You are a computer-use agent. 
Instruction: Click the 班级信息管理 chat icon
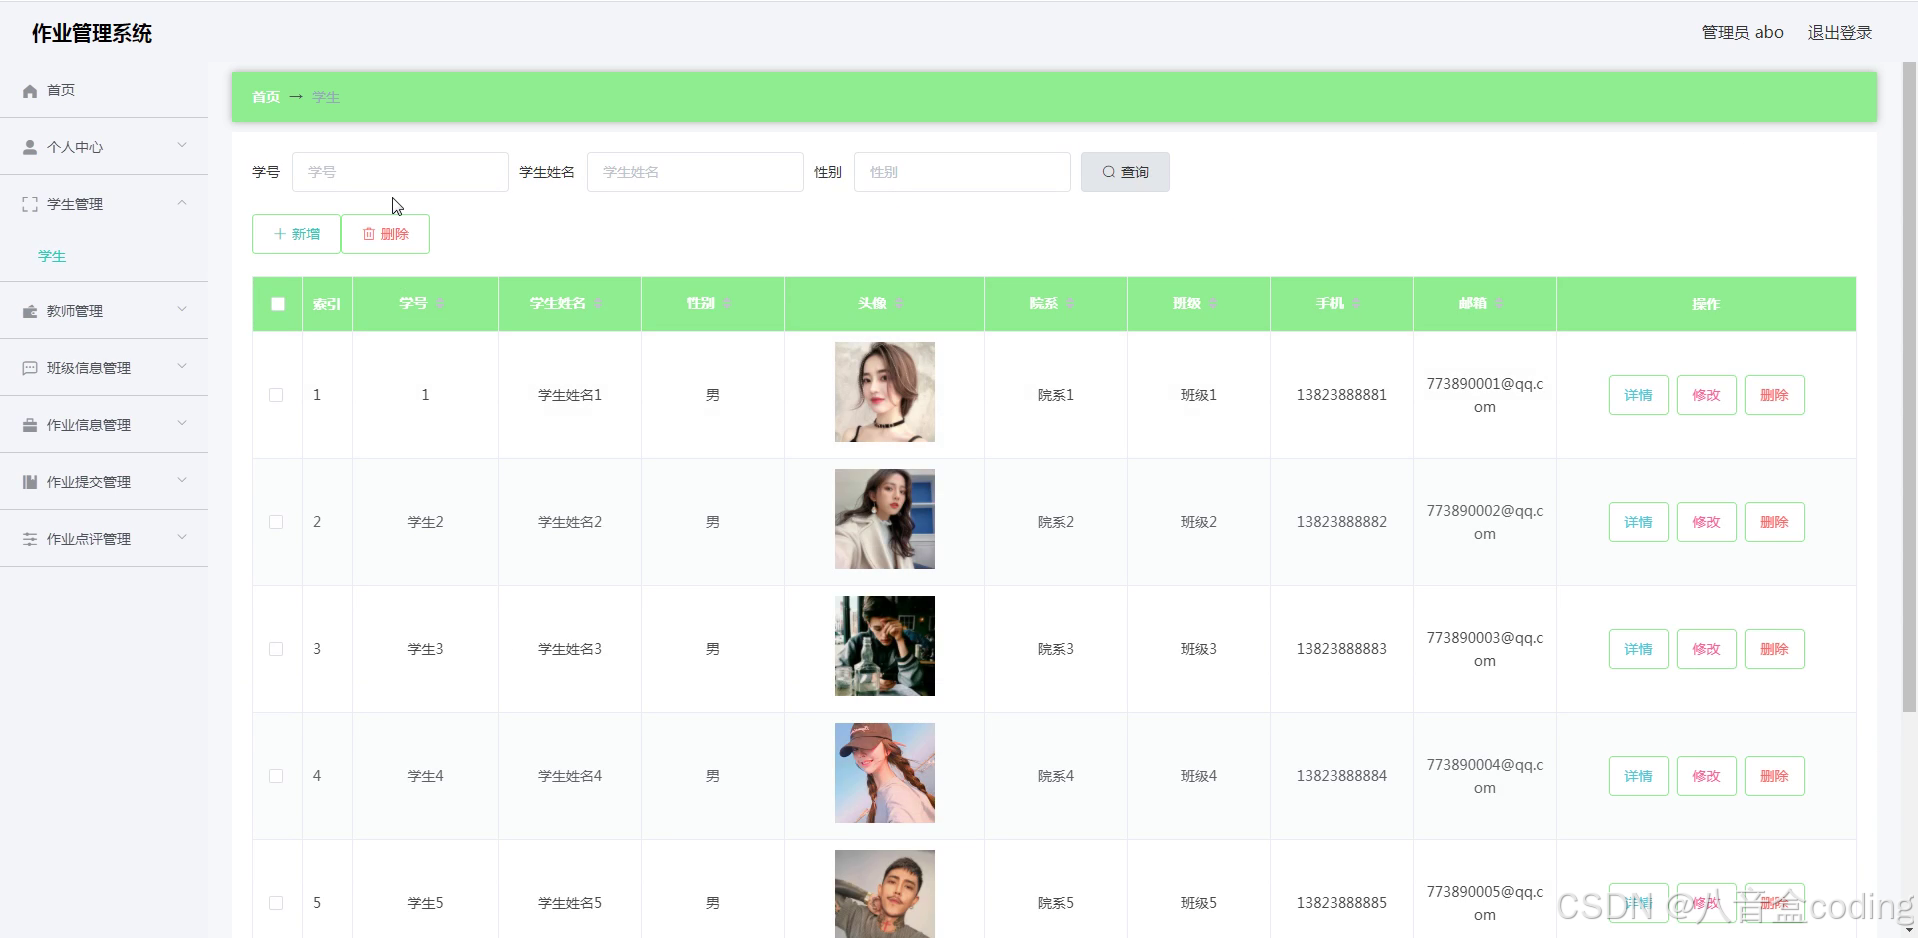30,368
